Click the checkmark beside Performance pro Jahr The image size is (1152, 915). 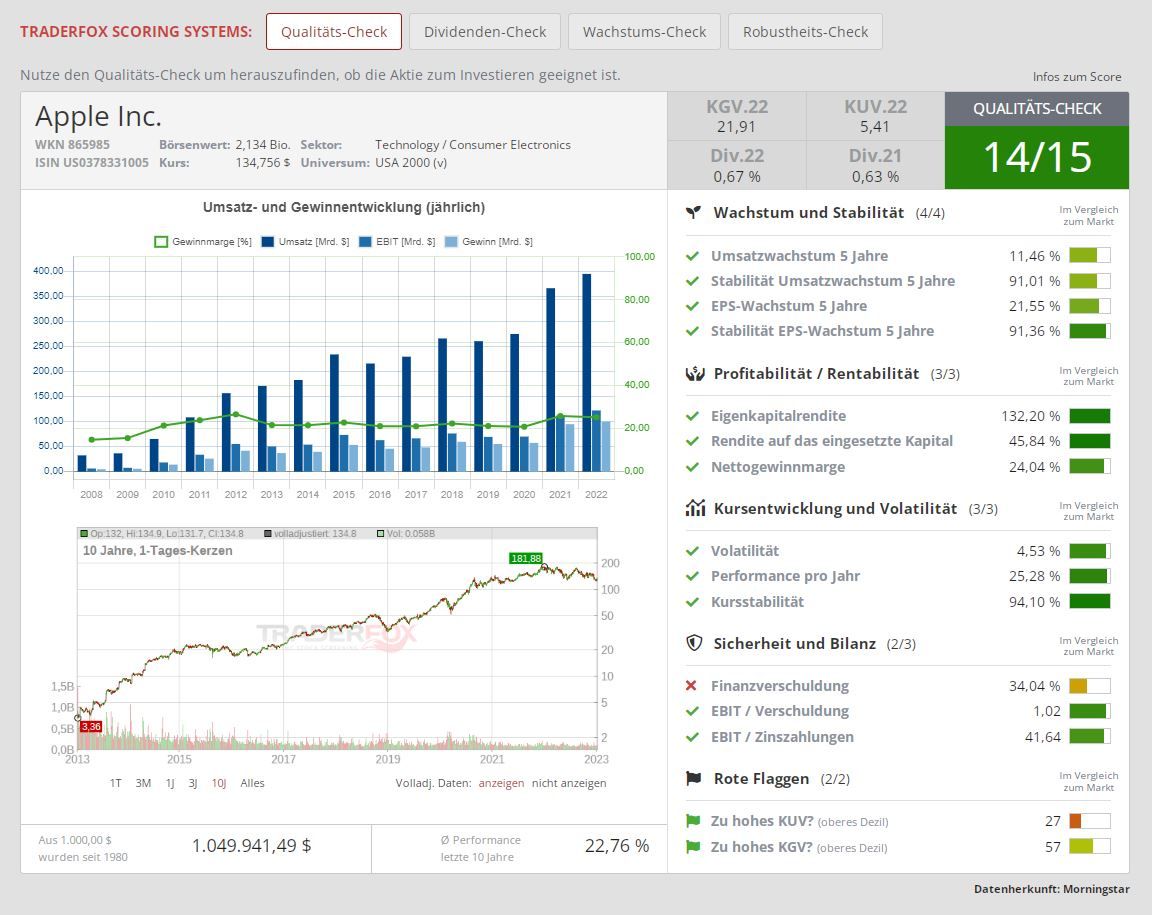pos(691,576)
